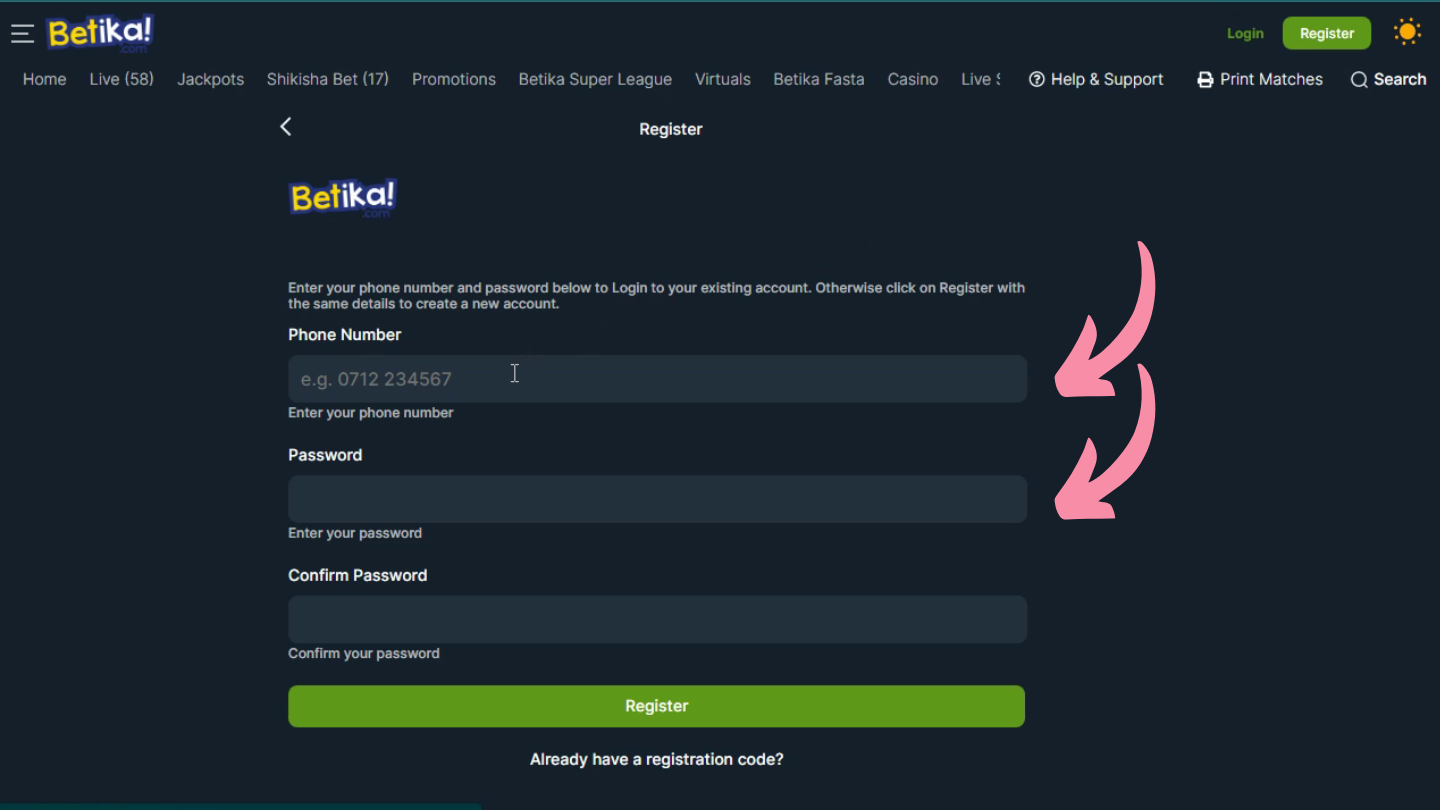Click the Print Matches printer icon
This screenshot has height=810, width=1440.
click(1206, 79)
